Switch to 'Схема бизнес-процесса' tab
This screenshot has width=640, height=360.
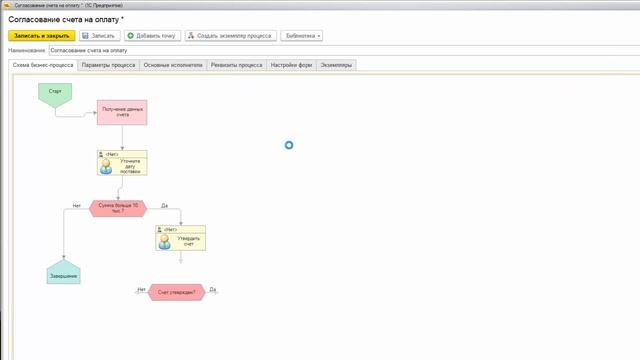pos(43,65)
